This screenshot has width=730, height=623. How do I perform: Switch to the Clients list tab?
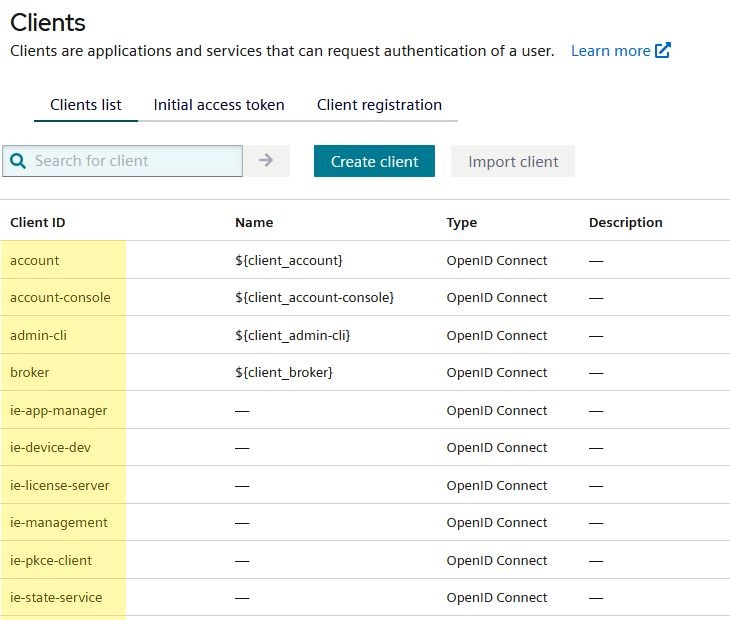click(x=86, y=105)
